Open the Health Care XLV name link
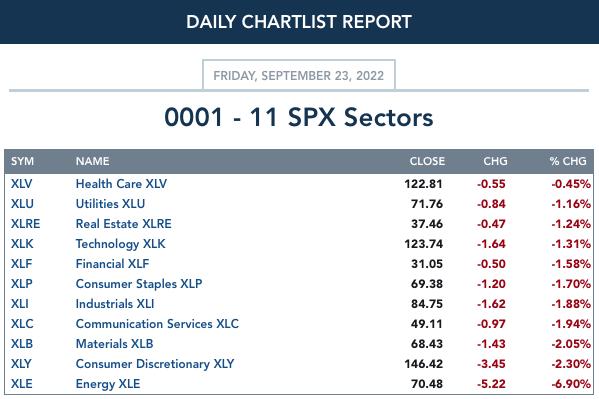This screenshot has height=399, width=599. (121, 184)
